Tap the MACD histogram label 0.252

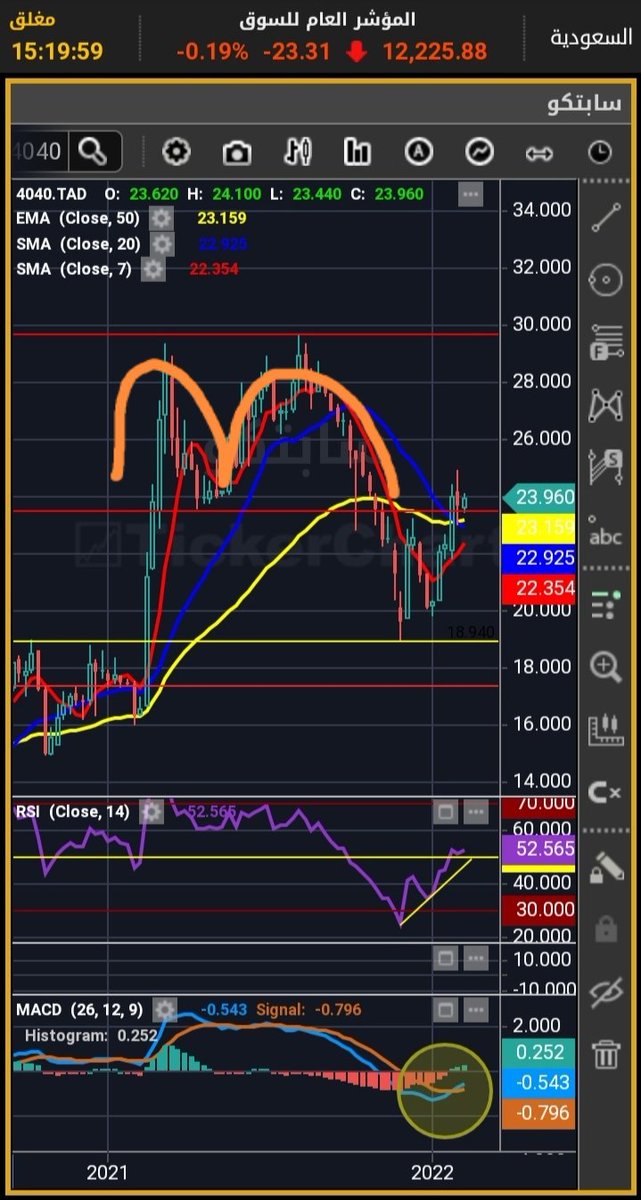click(x=538, y=1051)
